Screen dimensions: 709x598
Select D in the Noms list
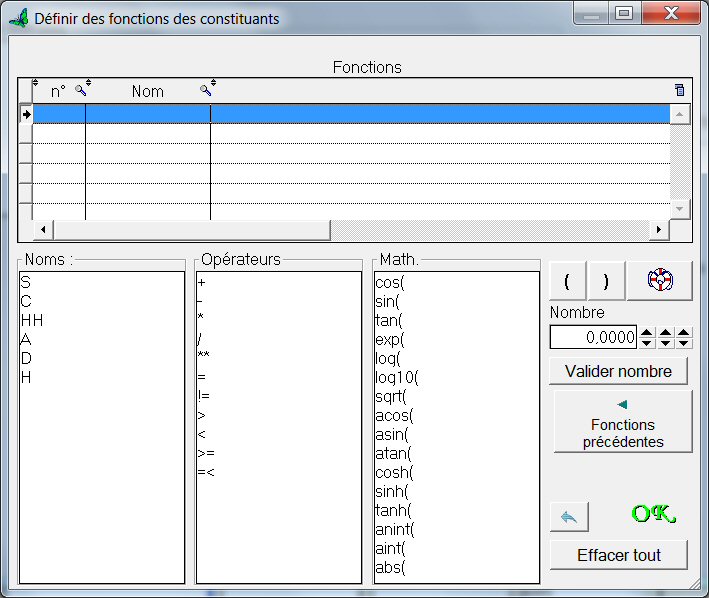click(26, 358)
